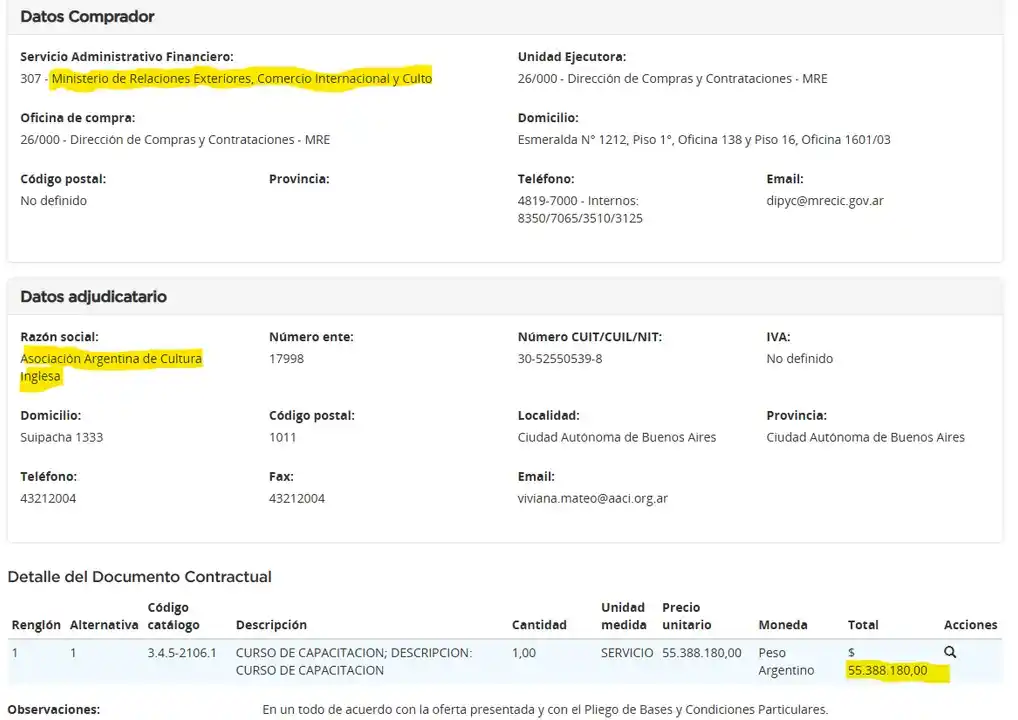
Task: Click the Renglón column header
Action: pyautogui.click(x=36, y=625)
